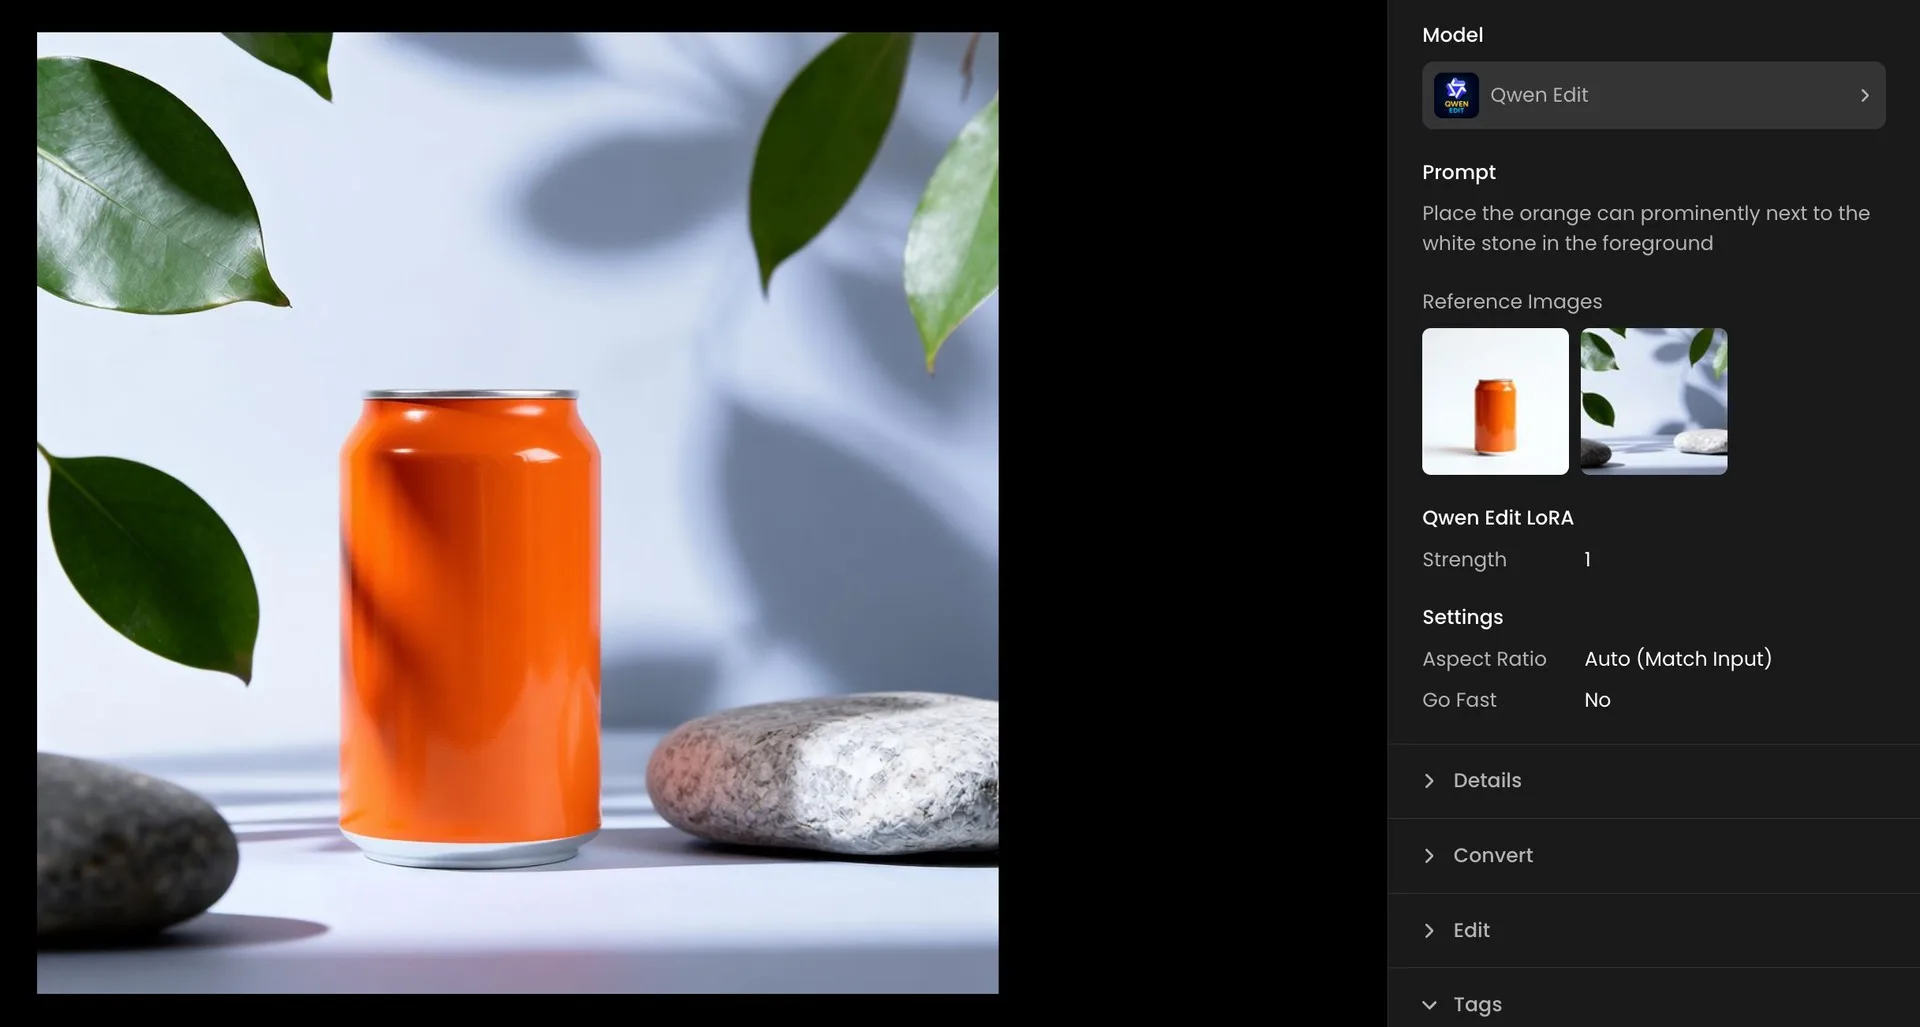The width and height of the screenshot is (1920, 1027).
Task: Expand the Details section
Action: (1487, 781)
